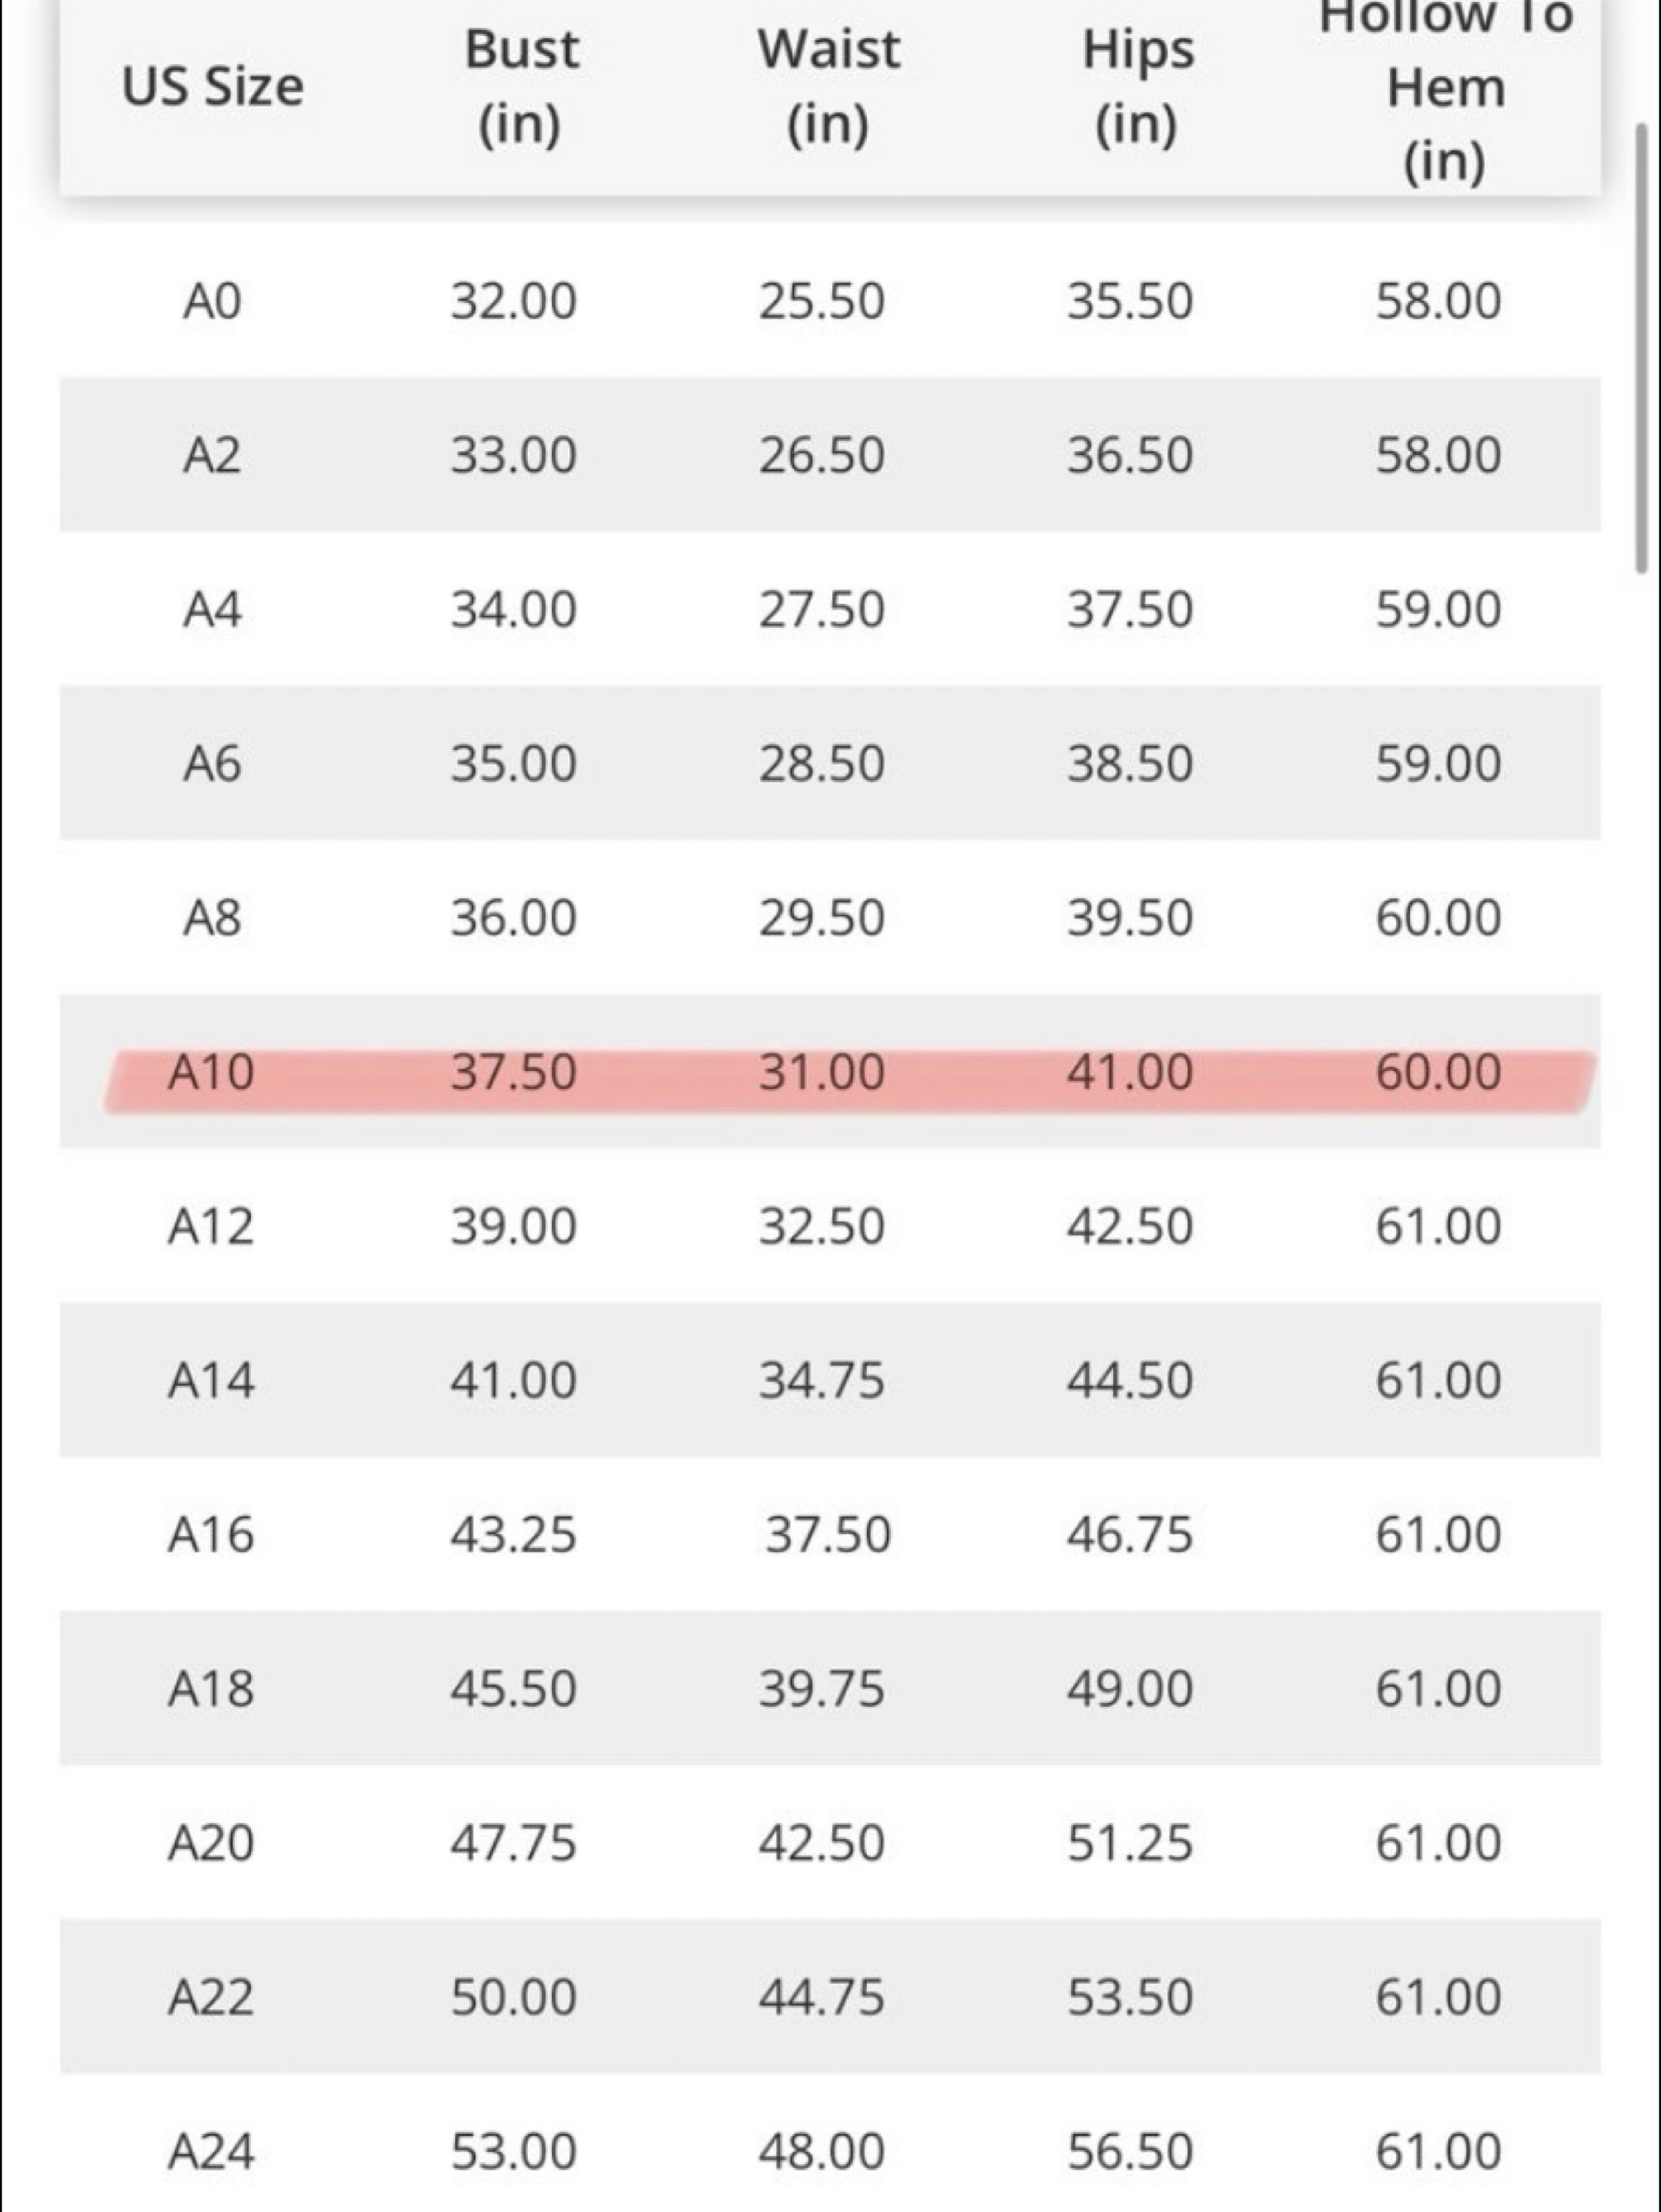Click the 49.00 hips value for A18
Viewport: 1661px width, 2212px height.
1129,1689
